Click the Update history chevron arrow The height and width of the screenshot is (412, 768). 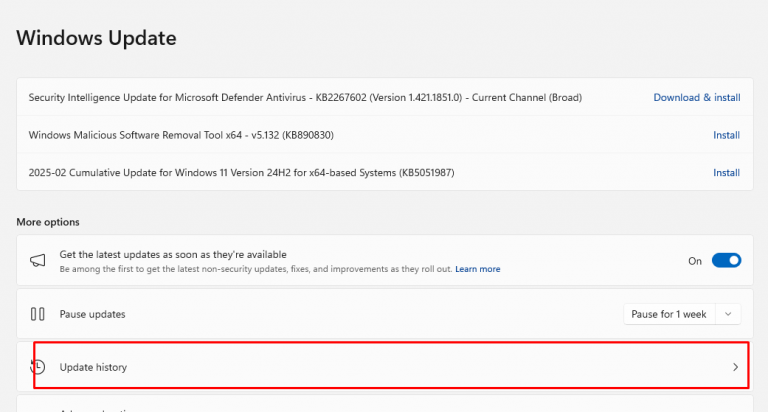pyautogui.click(x=735, y=368)
